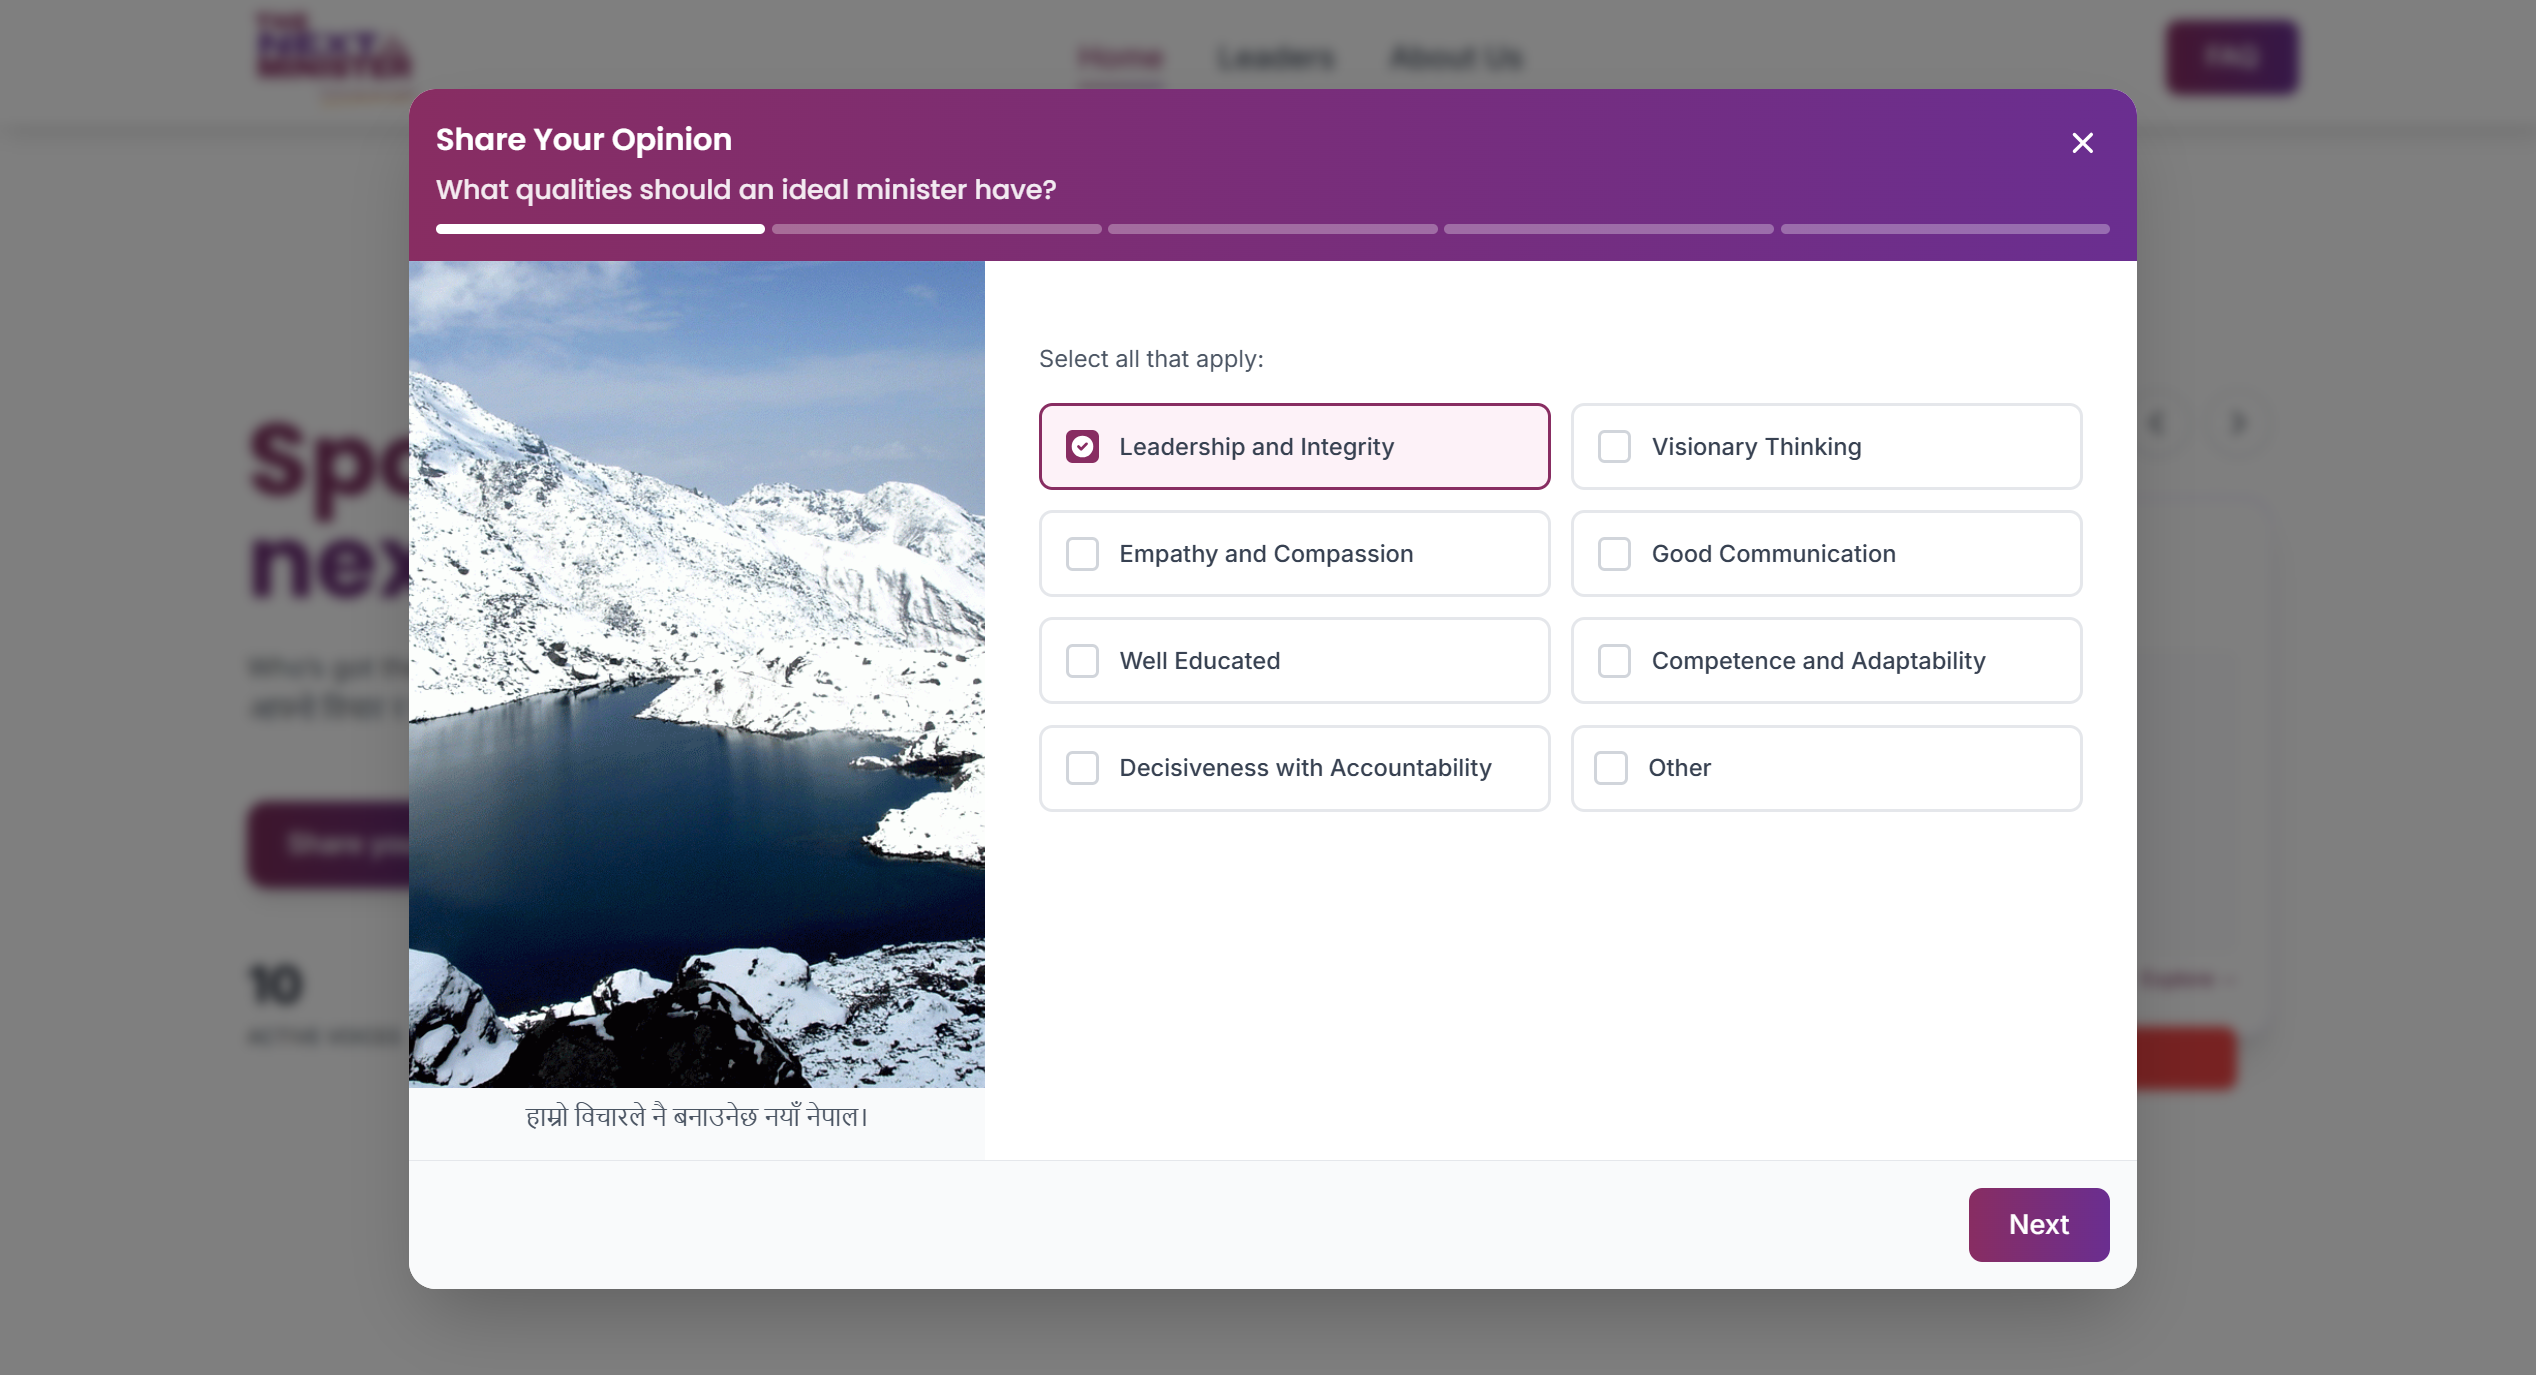Close the Share Your Opinion dialog
The width and height of the screenshot is (2536, 1375).
pos(2082,143)
